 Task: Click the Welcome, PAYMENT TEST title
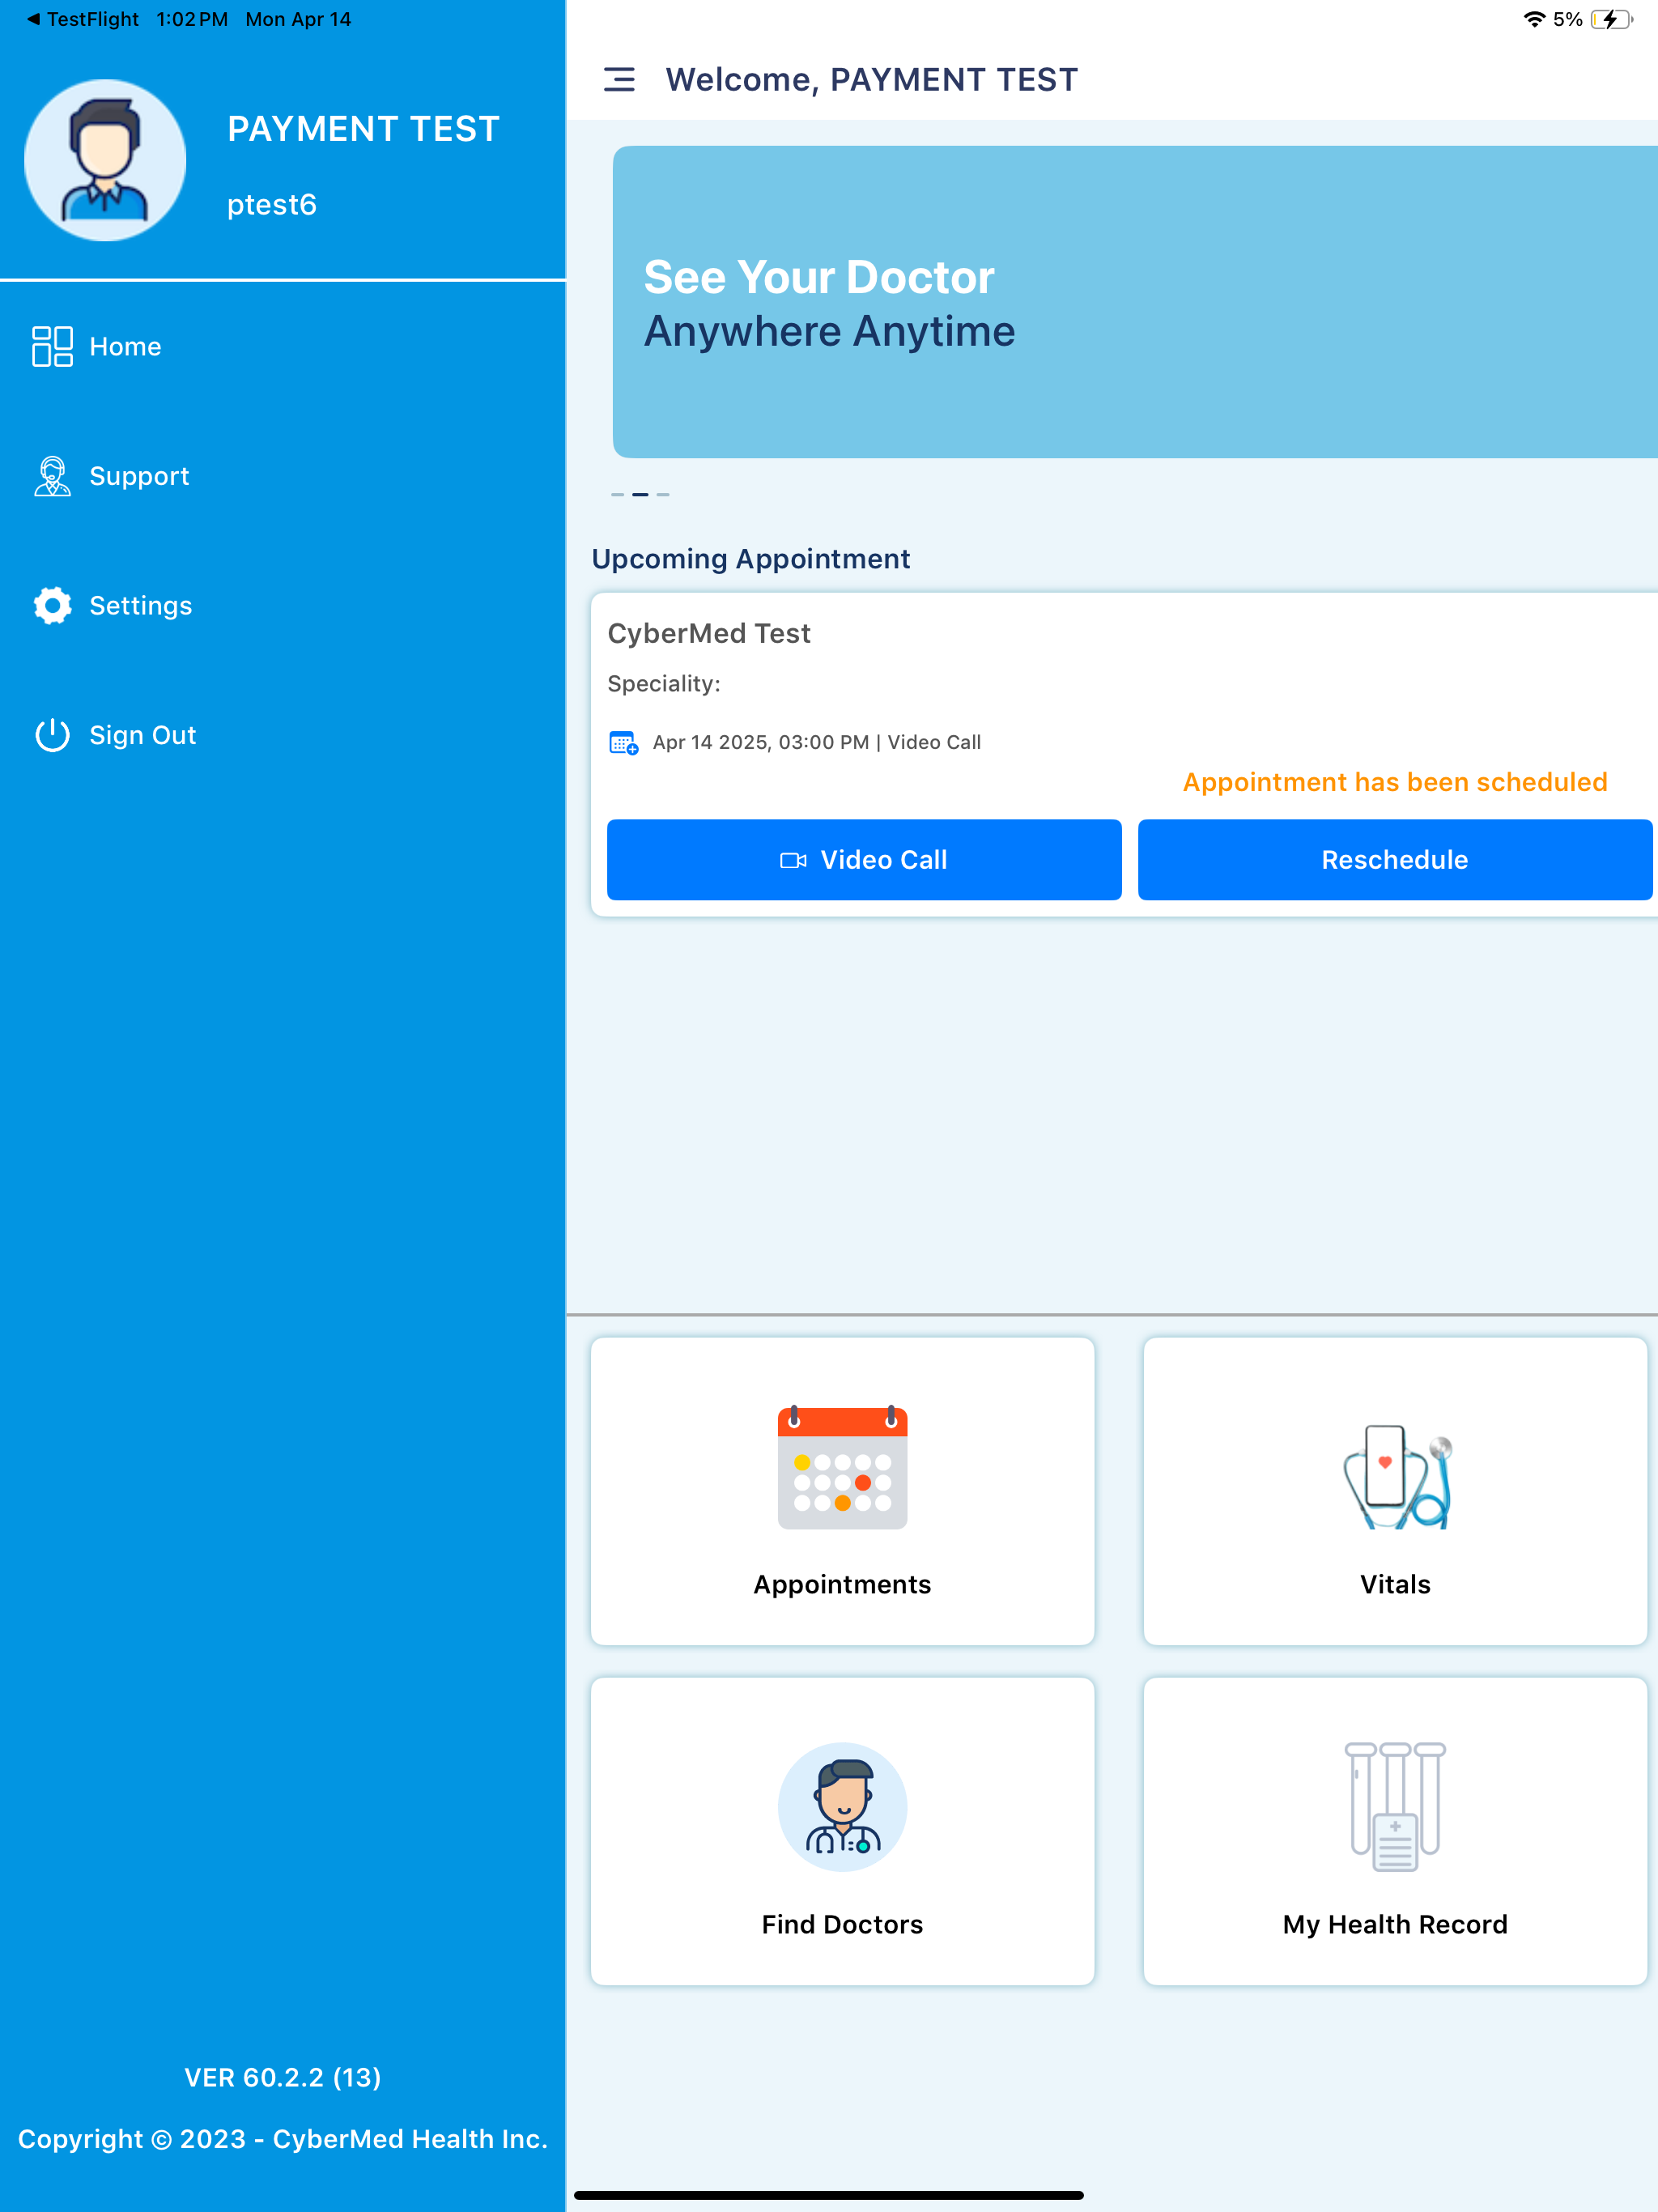click(872, 79)
